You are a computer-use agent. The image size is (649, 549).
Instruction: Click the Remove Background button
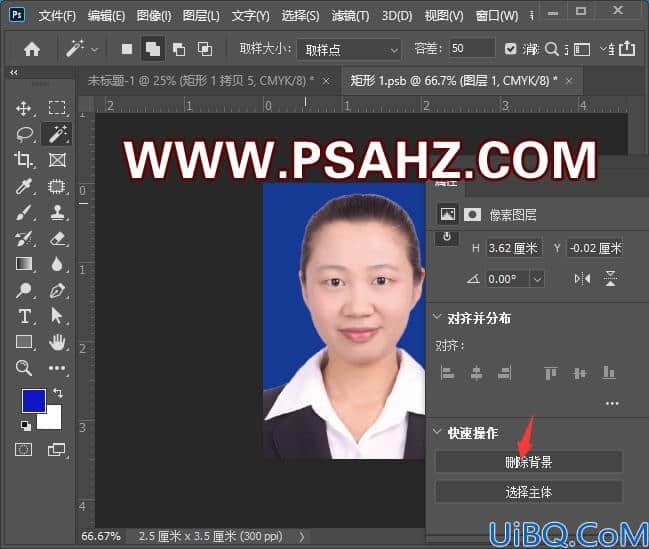pos(529,462)
